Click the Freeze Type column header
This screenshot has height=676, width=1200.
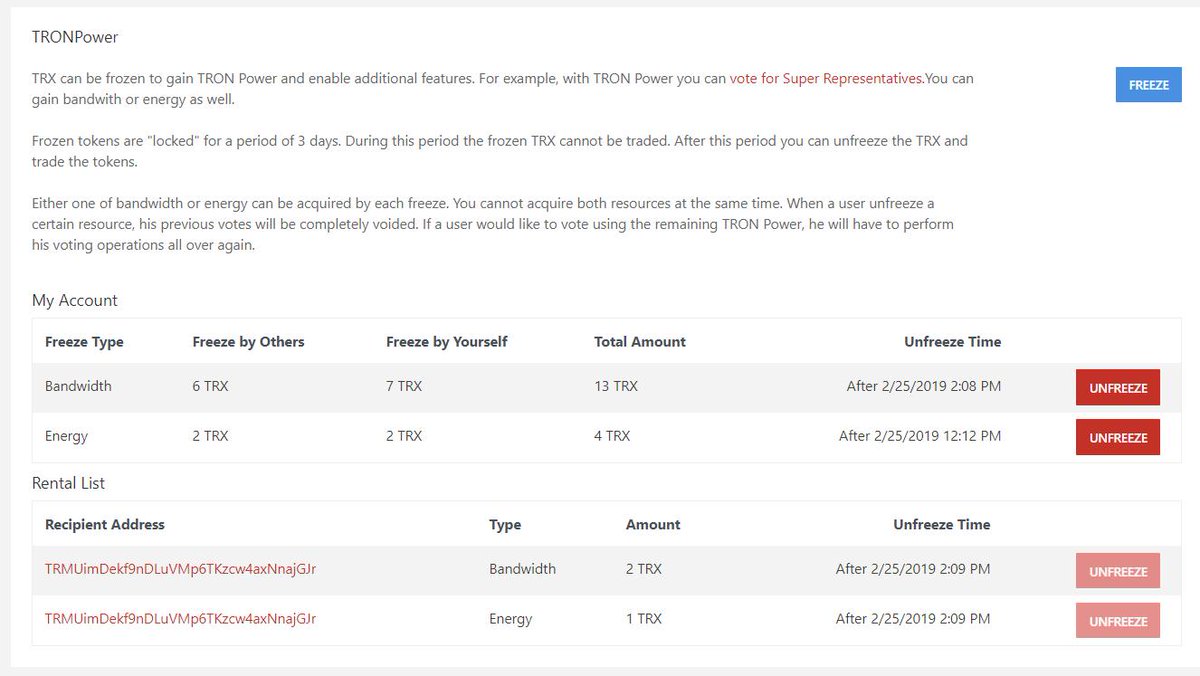84,342
